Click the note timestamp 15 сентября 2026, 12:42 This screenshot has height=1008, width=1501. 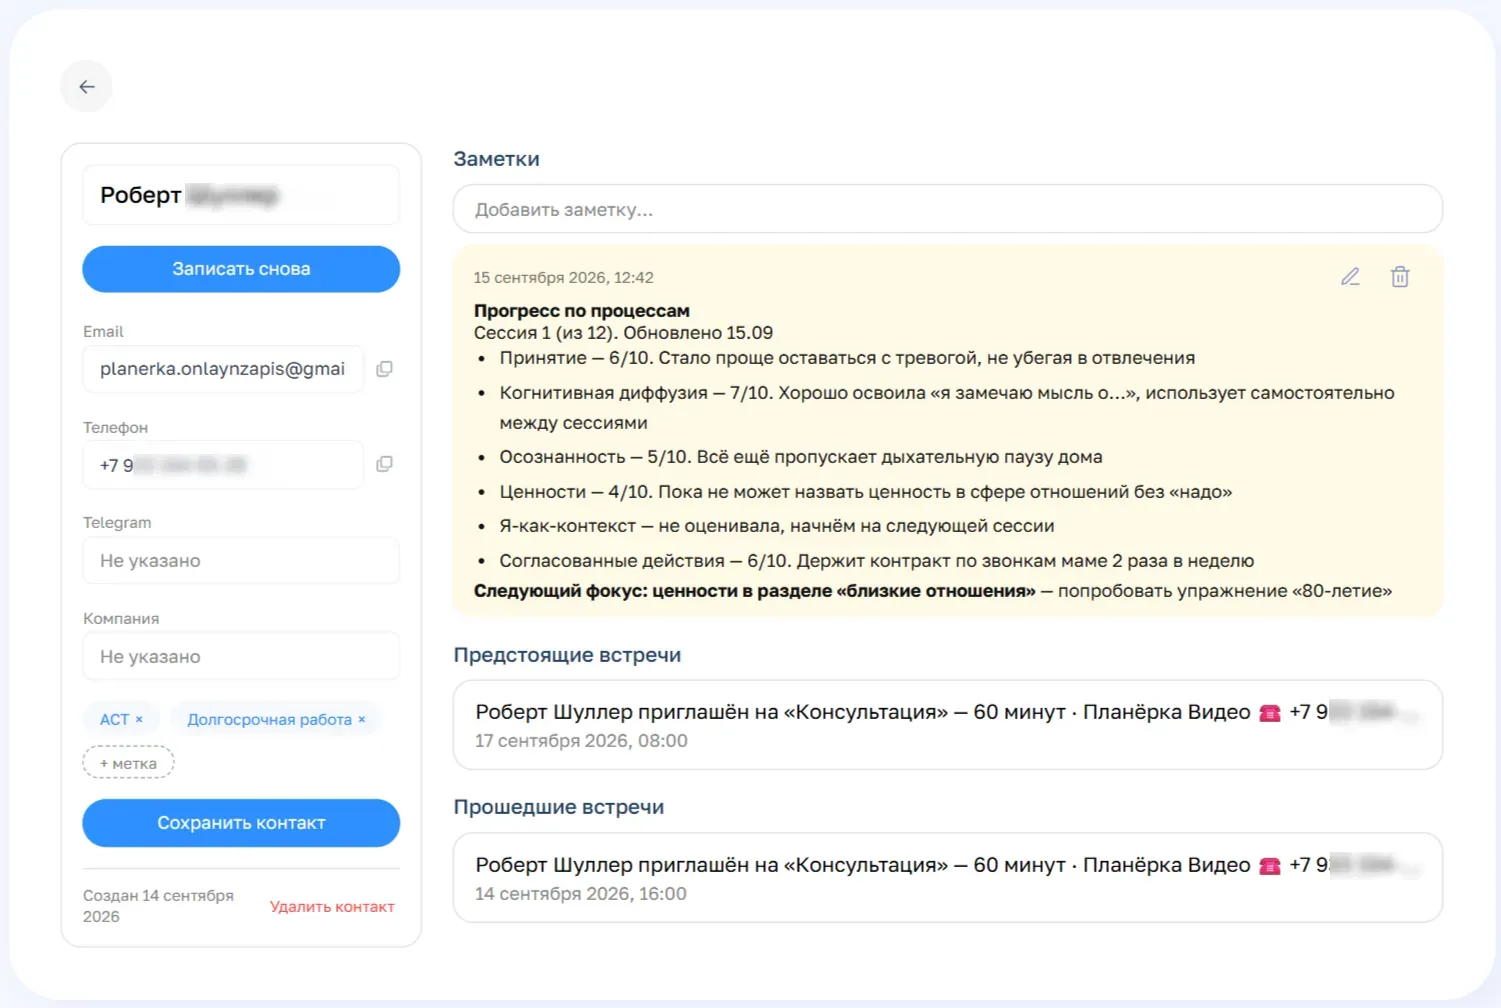pos(564,277)
